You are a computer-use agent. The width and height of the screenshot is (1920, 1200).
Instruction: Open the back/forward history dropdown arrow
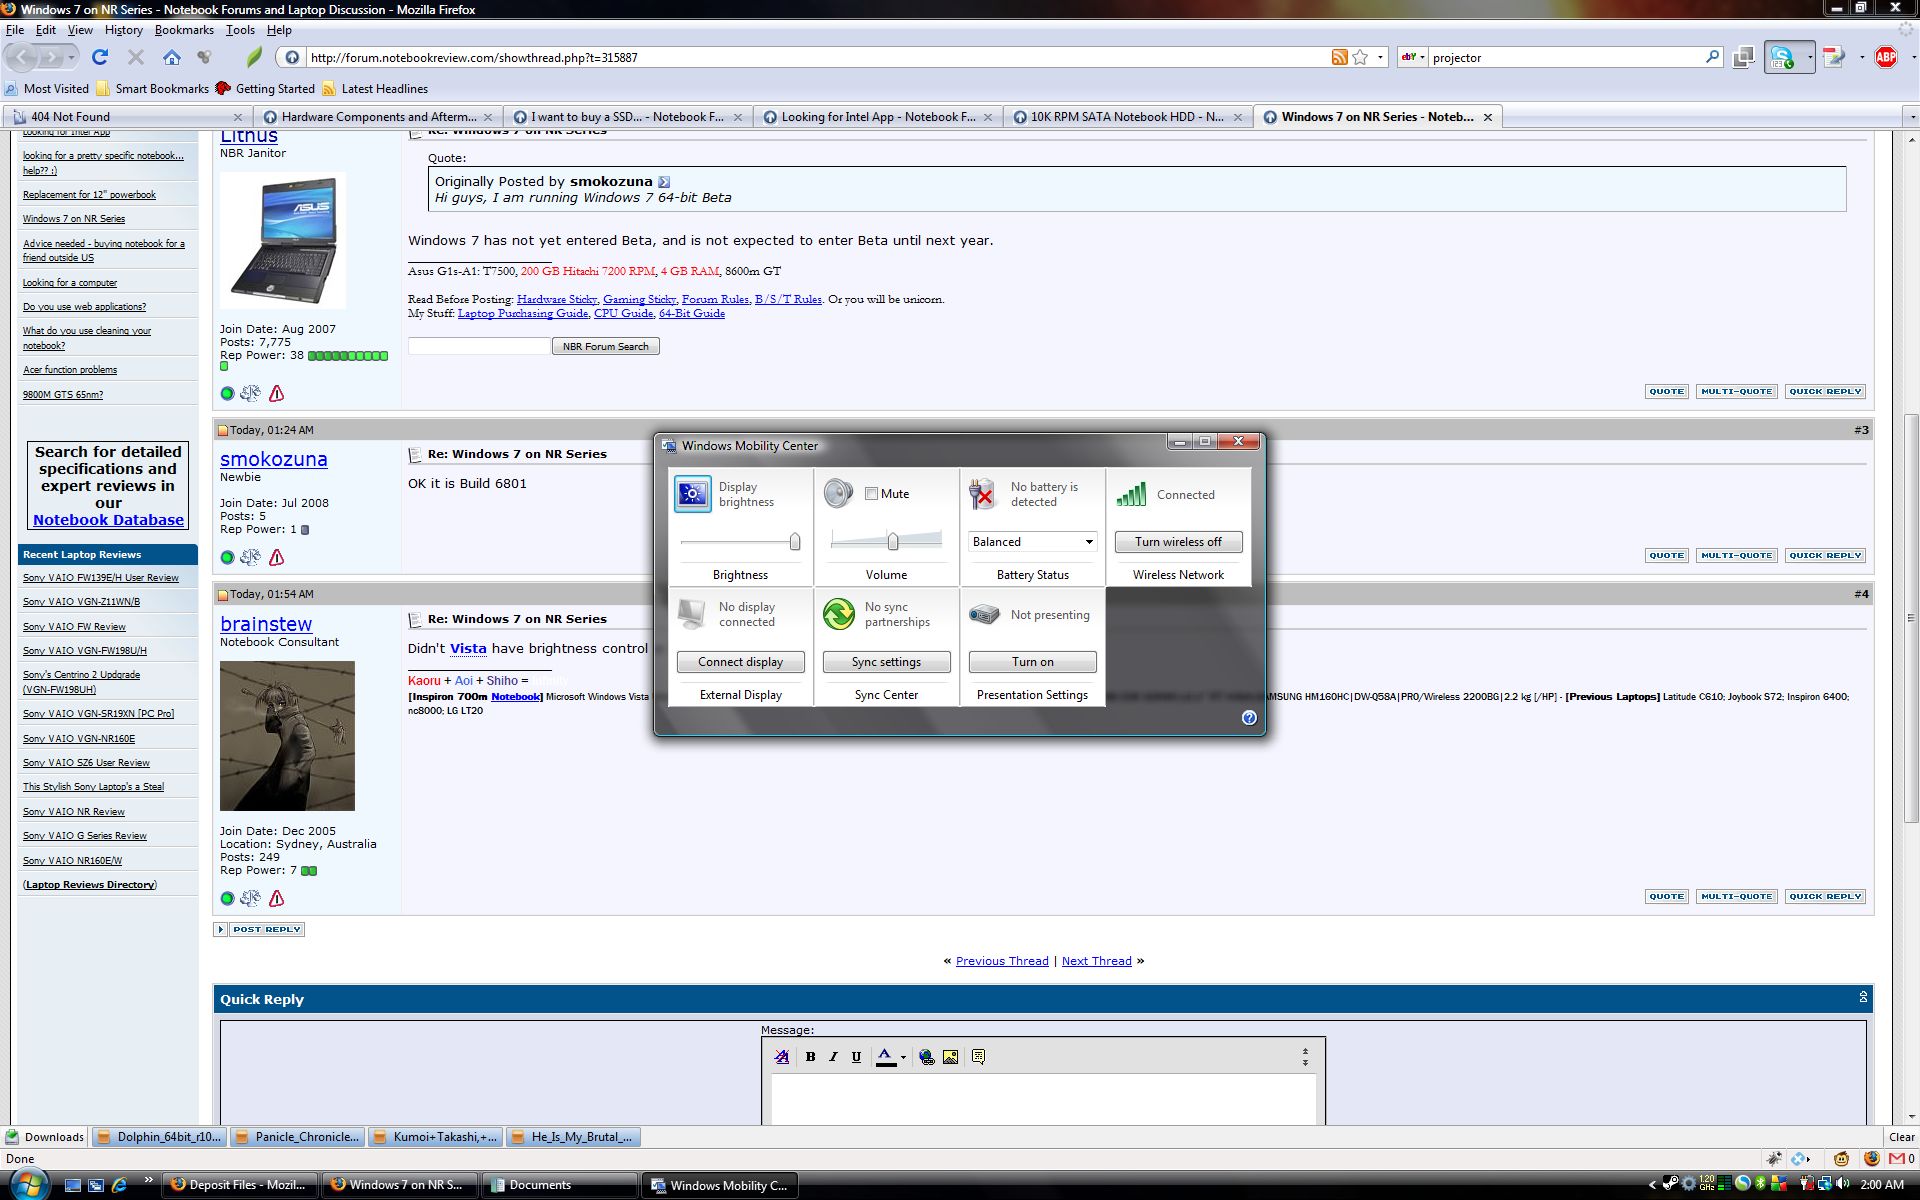[x=71, y=58]
